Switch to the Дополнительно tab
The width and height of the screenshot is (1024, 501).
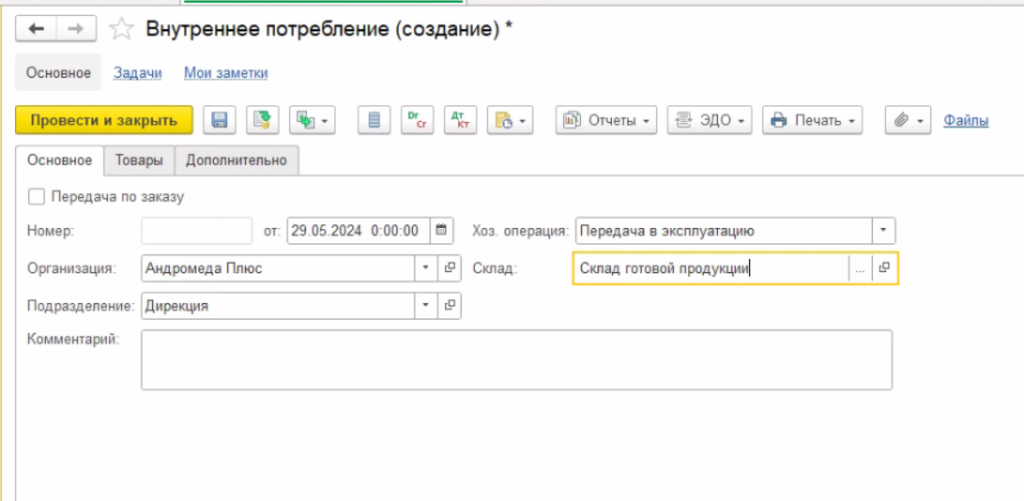236,160
